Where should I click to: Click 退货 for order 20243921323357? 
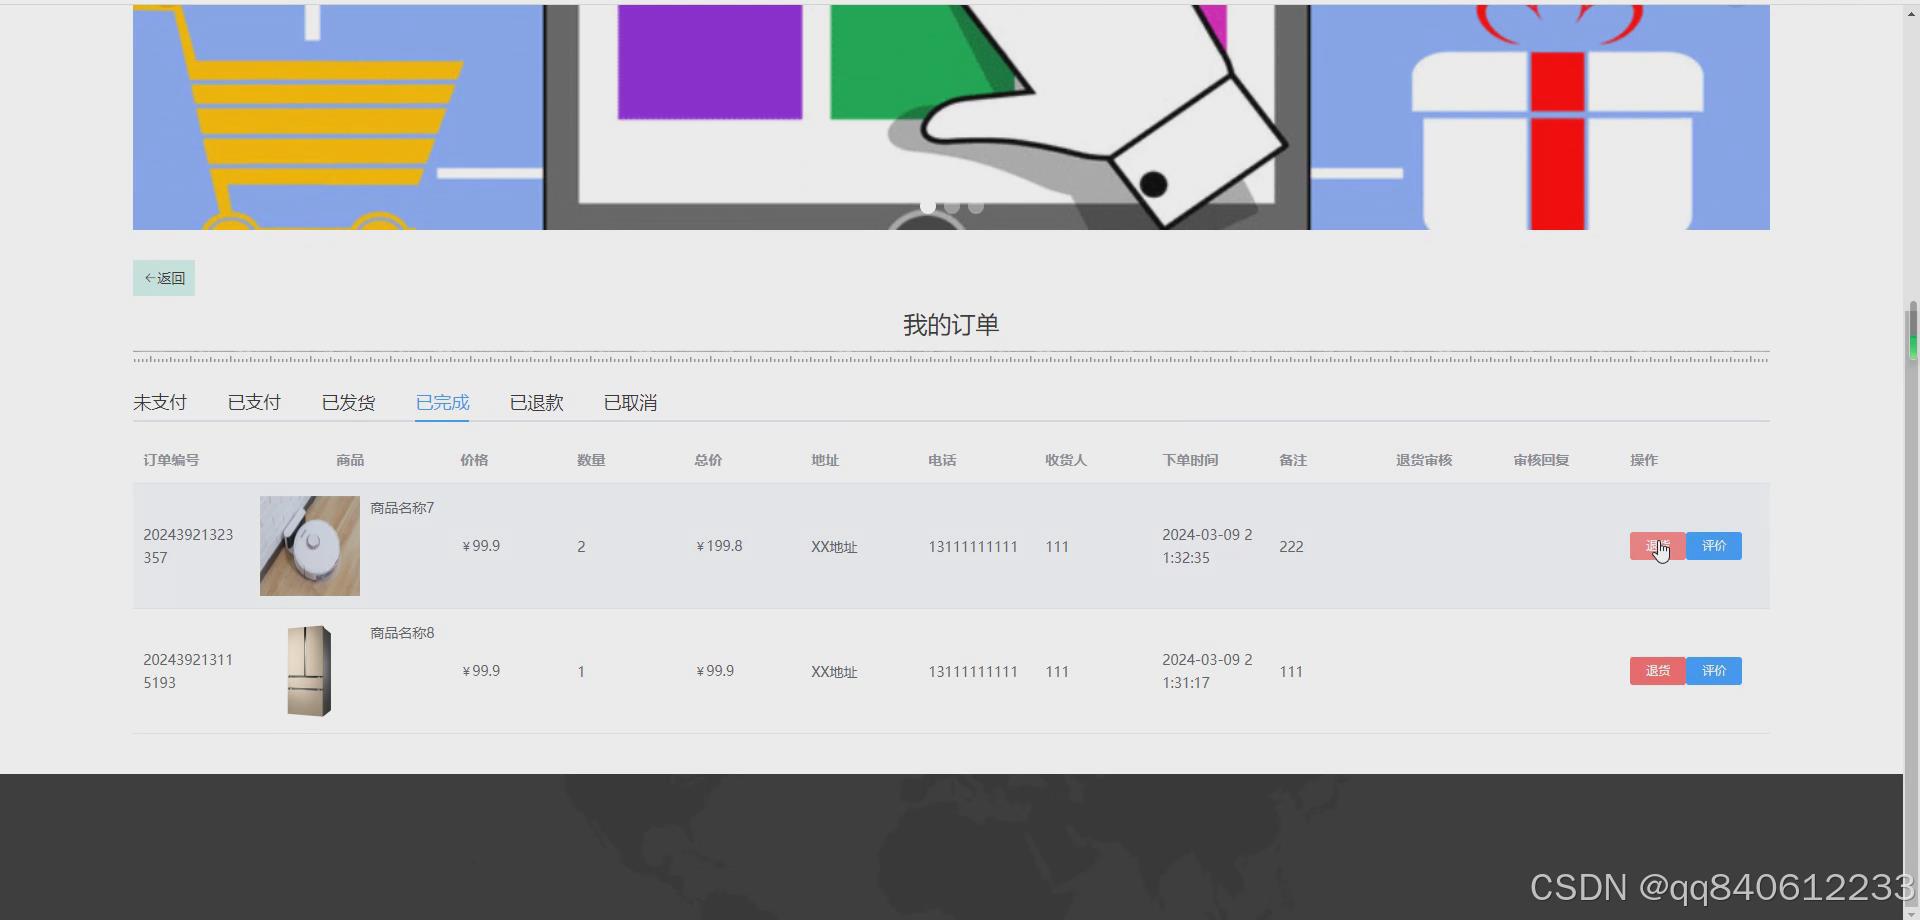[1657, 546]
